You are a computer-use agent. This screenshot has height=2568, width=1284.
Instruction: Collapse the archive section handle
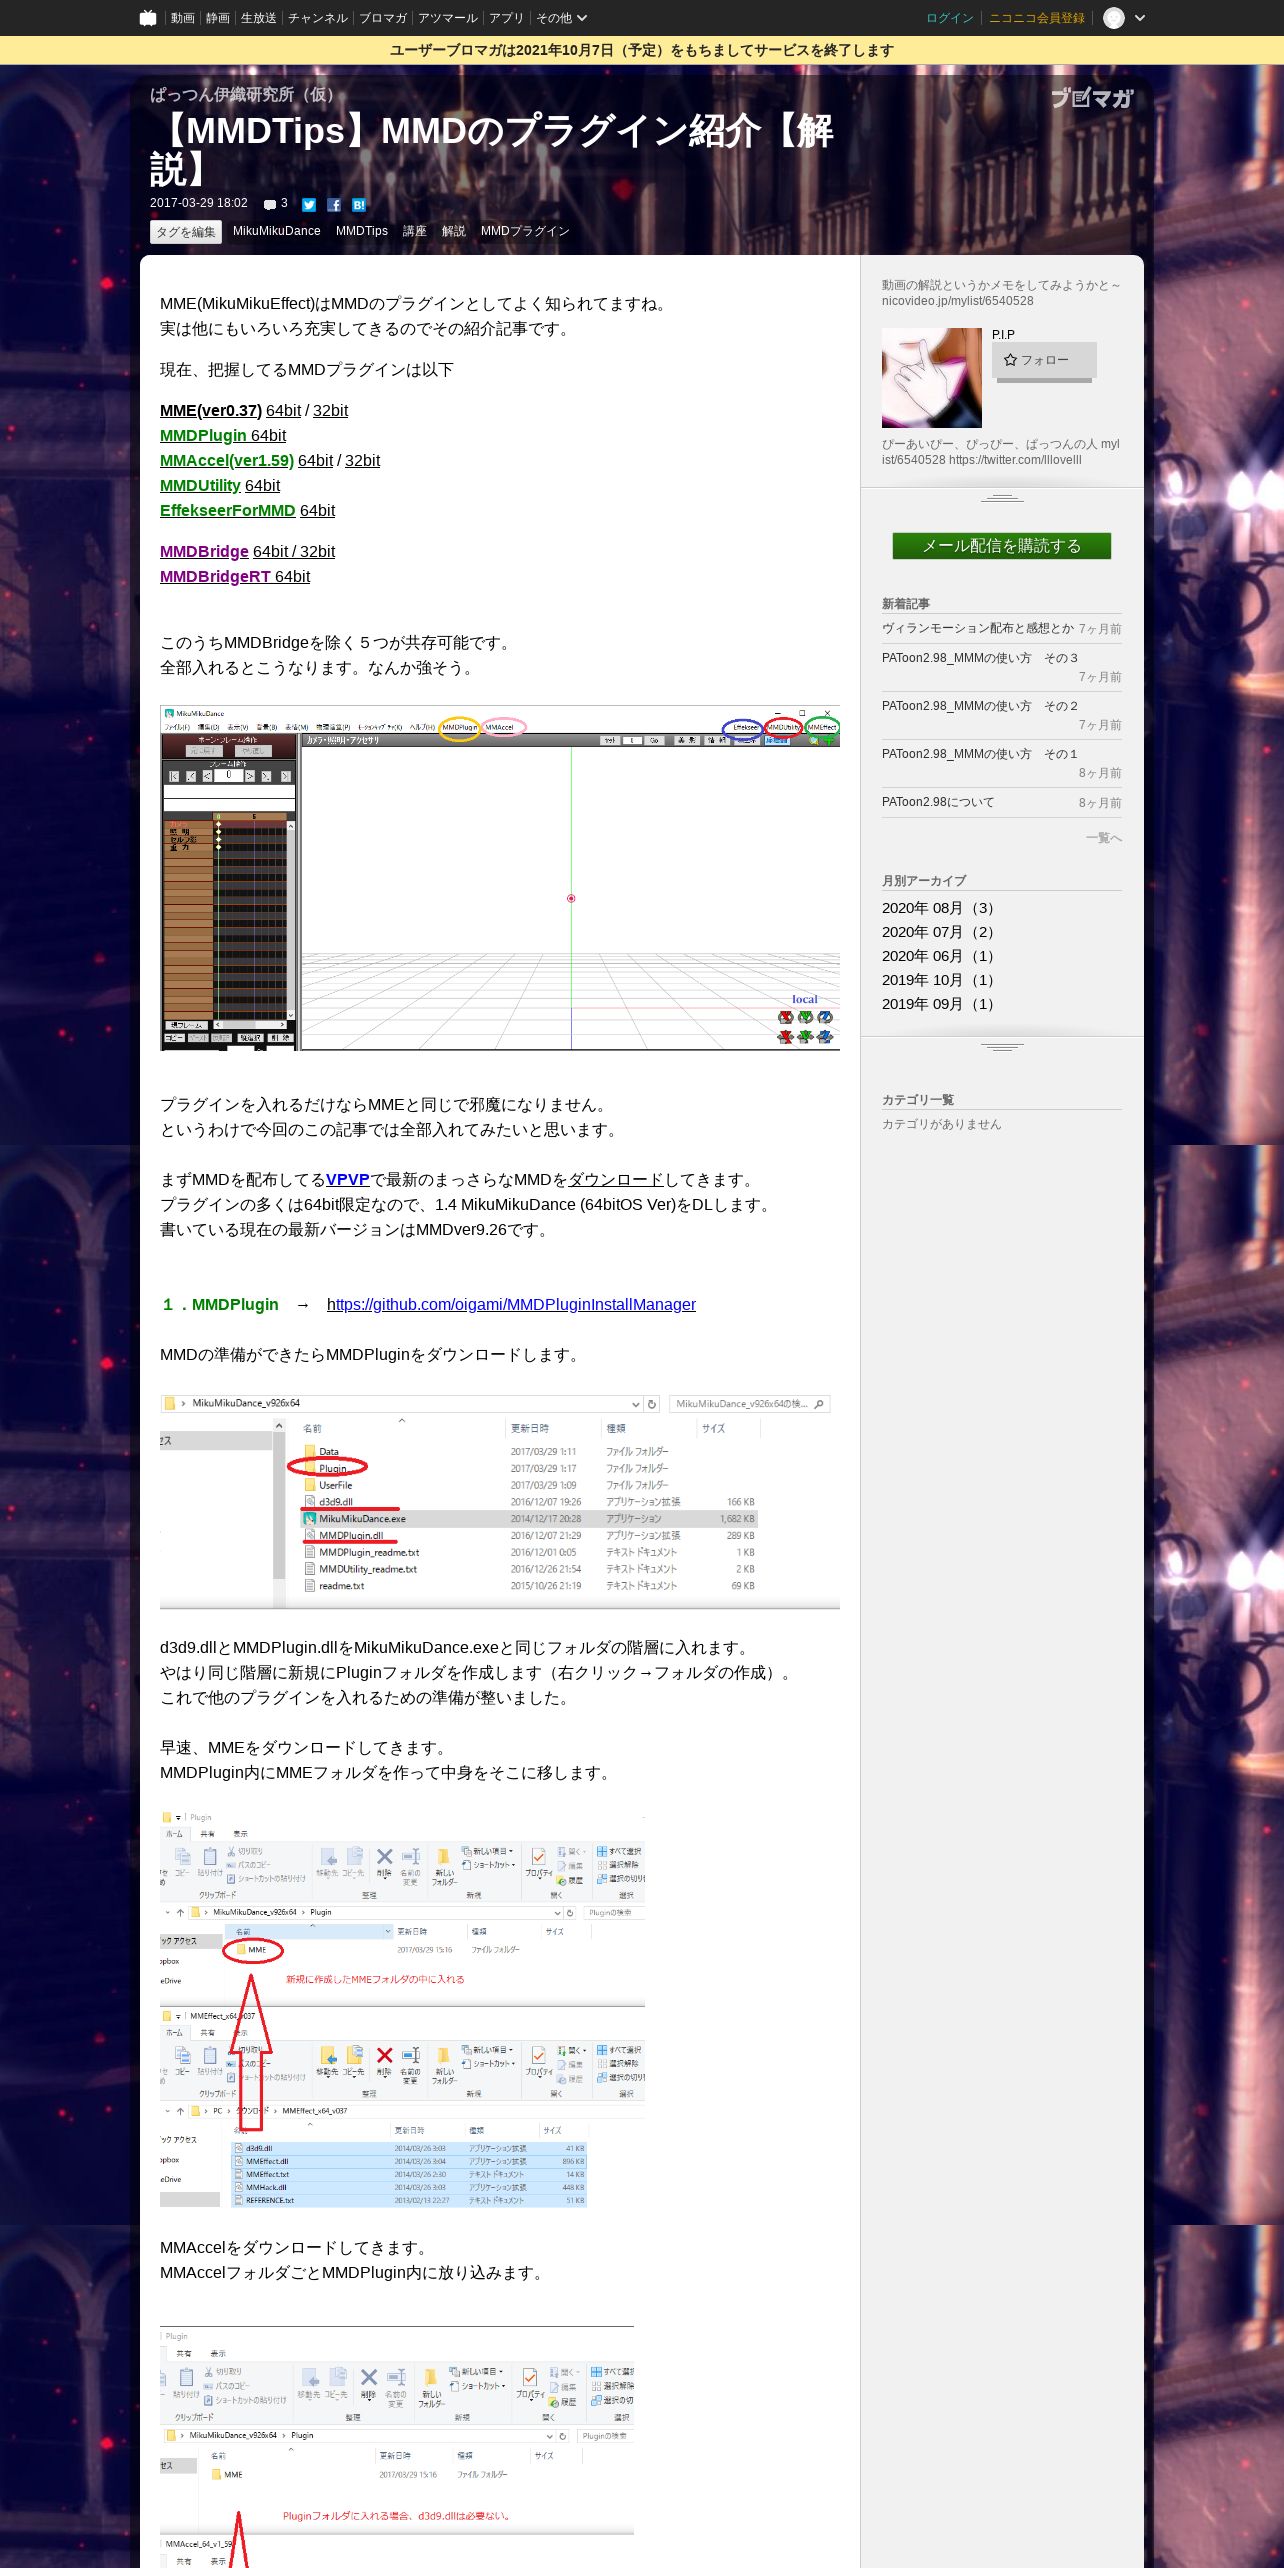click(1002, 1046)
